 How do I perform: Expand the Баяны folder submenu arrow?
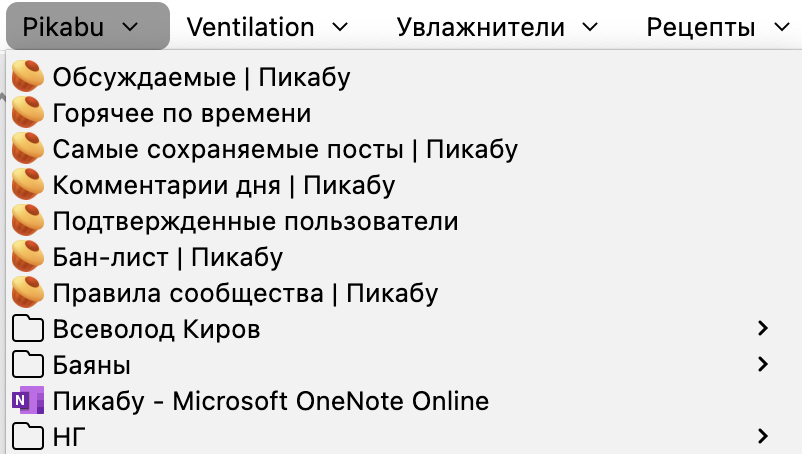[763, 364]
